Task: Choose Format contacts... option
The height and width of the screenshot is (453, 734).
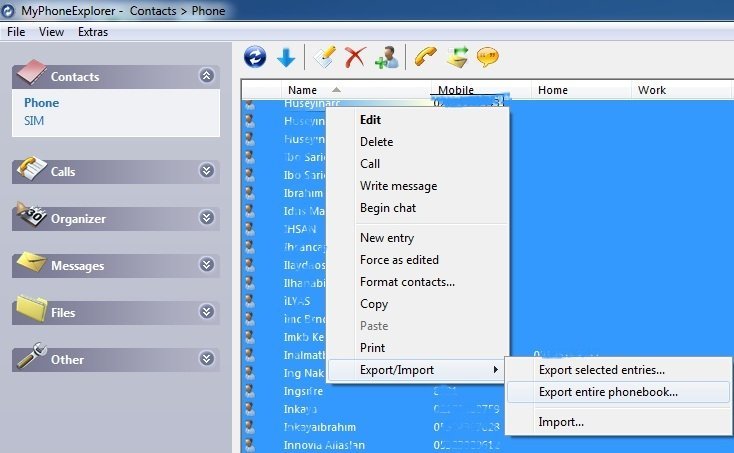Action: (418, 282)
